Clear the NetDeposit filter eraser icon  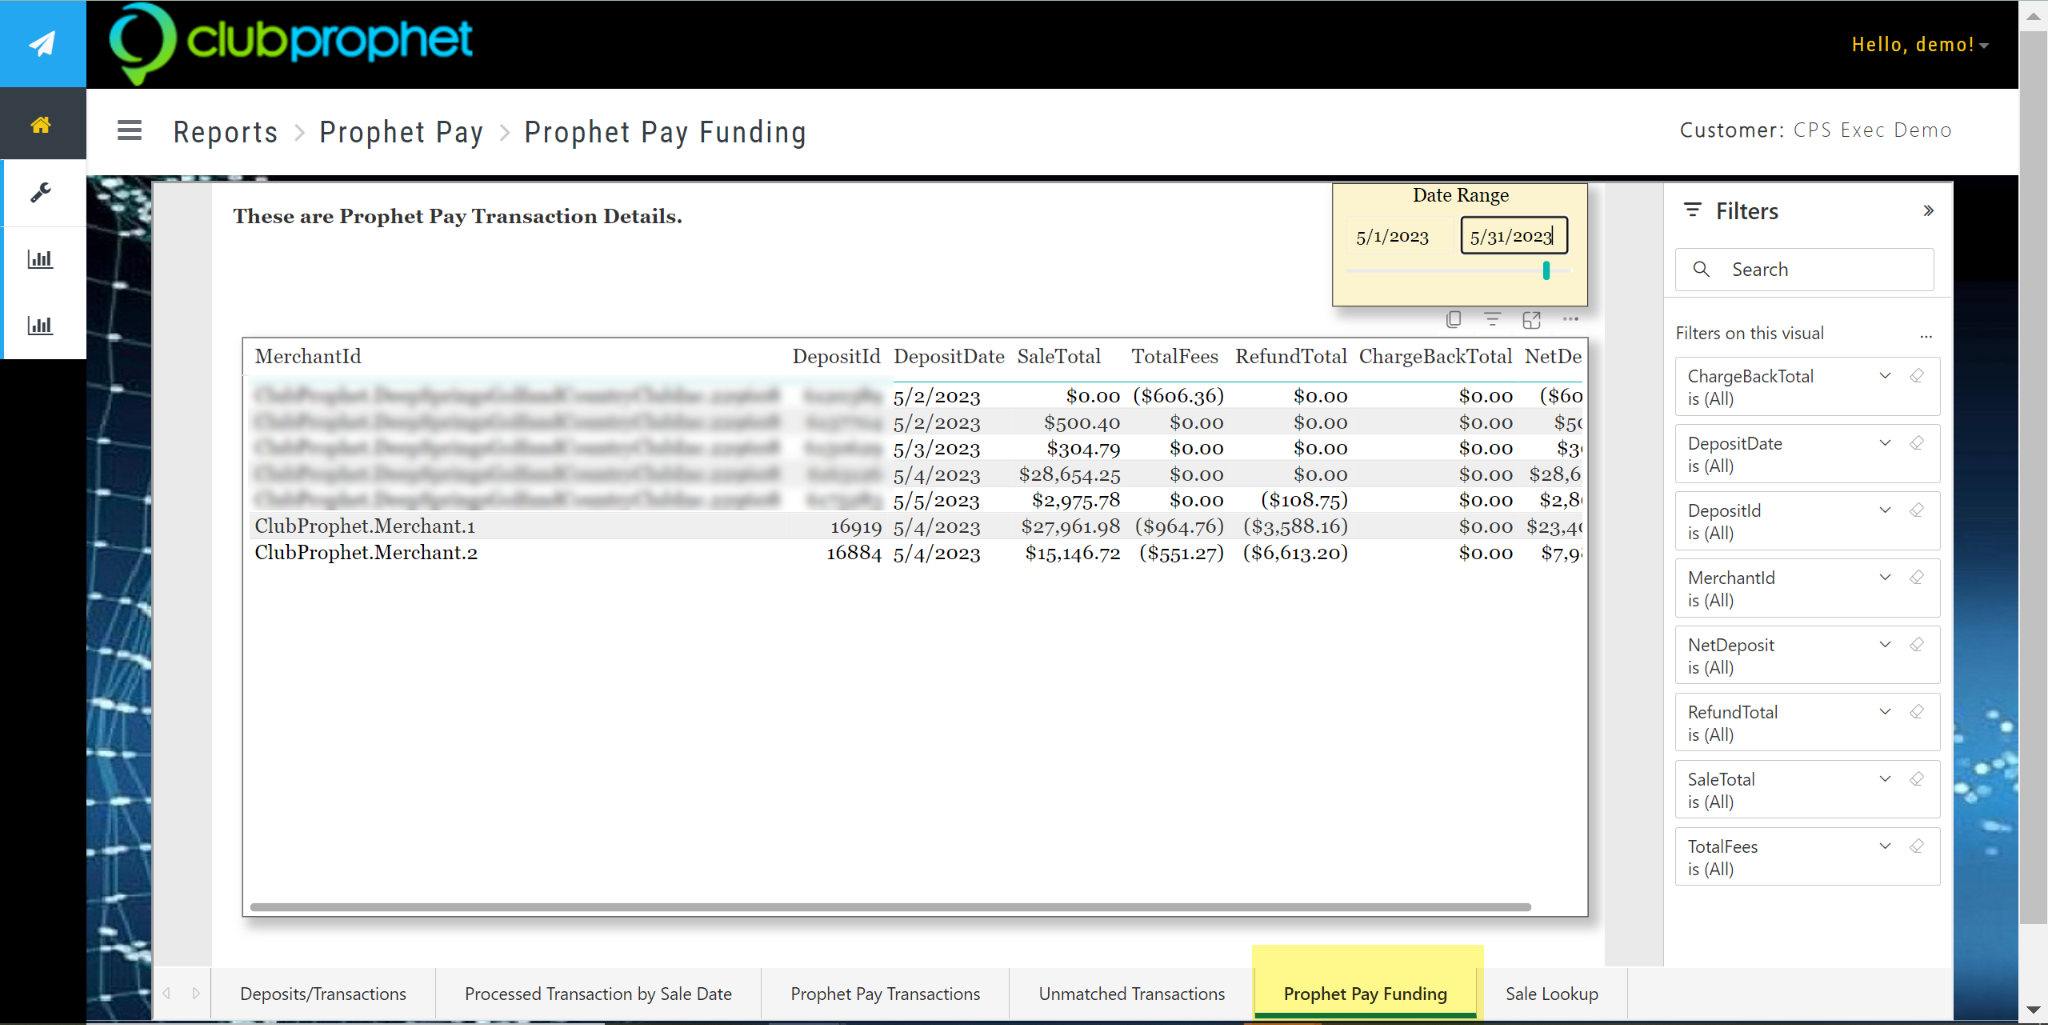(x=1917, y=644)
